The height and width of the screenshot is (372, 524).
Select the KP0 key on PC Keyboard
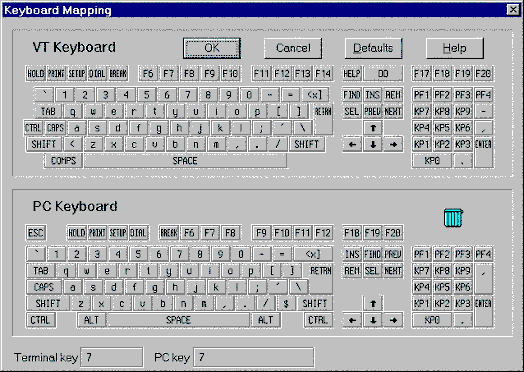click(x=432, y=320)
